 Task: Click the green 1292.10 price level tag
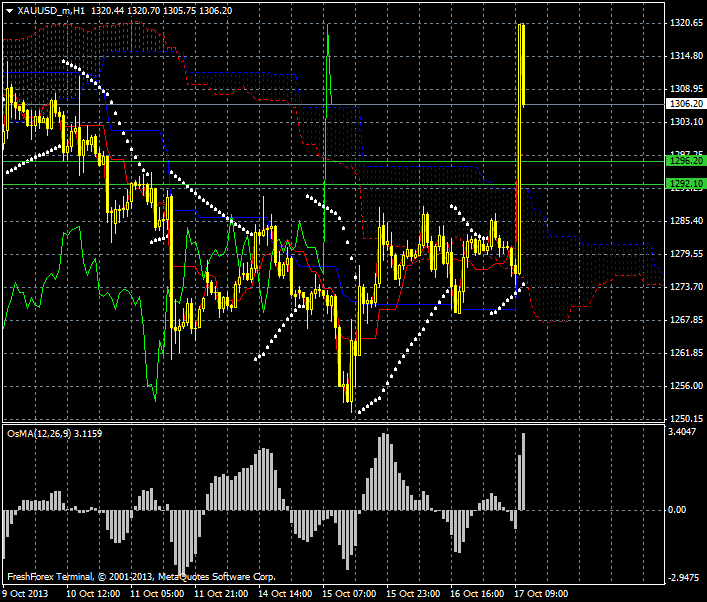point(684,184)
